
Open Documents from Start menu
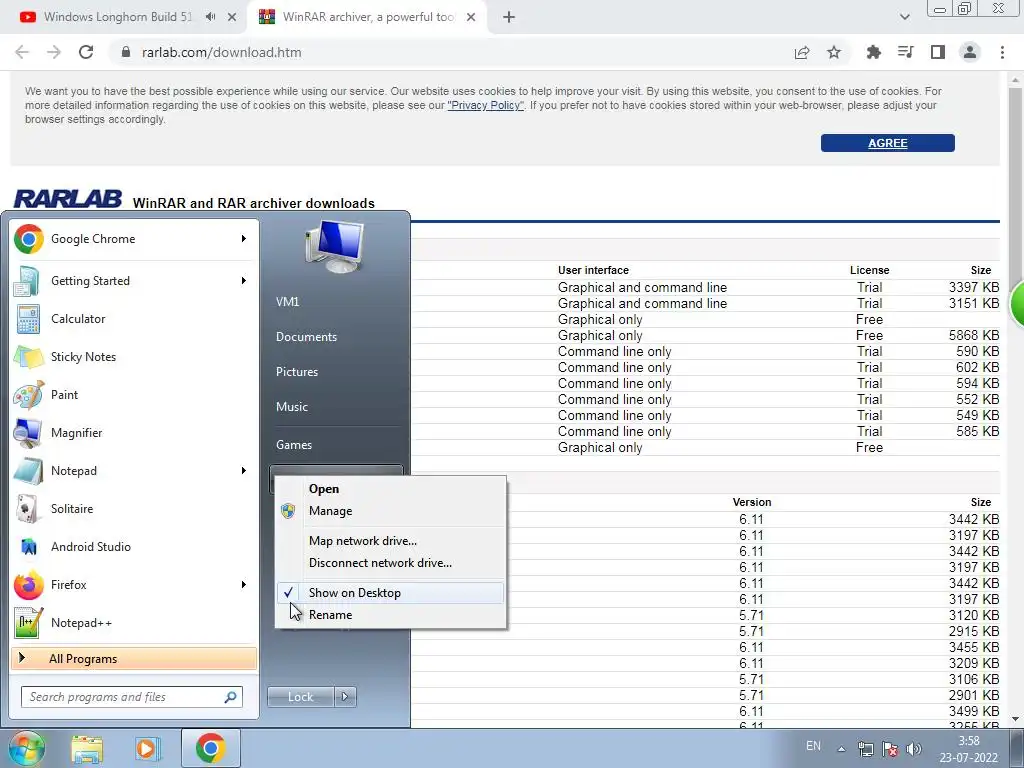coord(306,337)
